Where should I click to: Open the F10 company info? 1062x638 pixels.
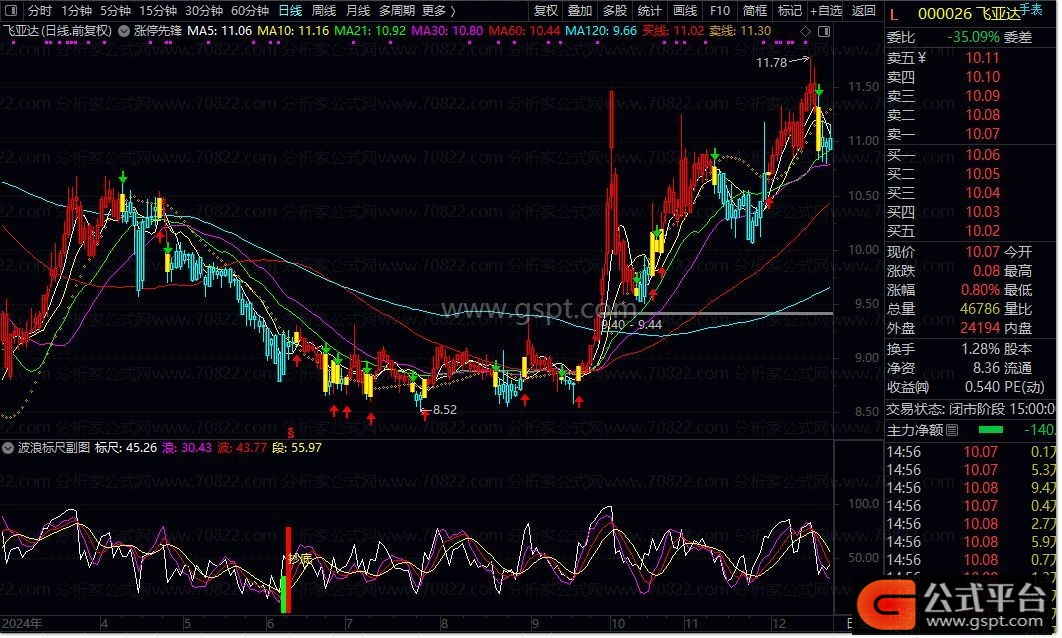[720, 11]
